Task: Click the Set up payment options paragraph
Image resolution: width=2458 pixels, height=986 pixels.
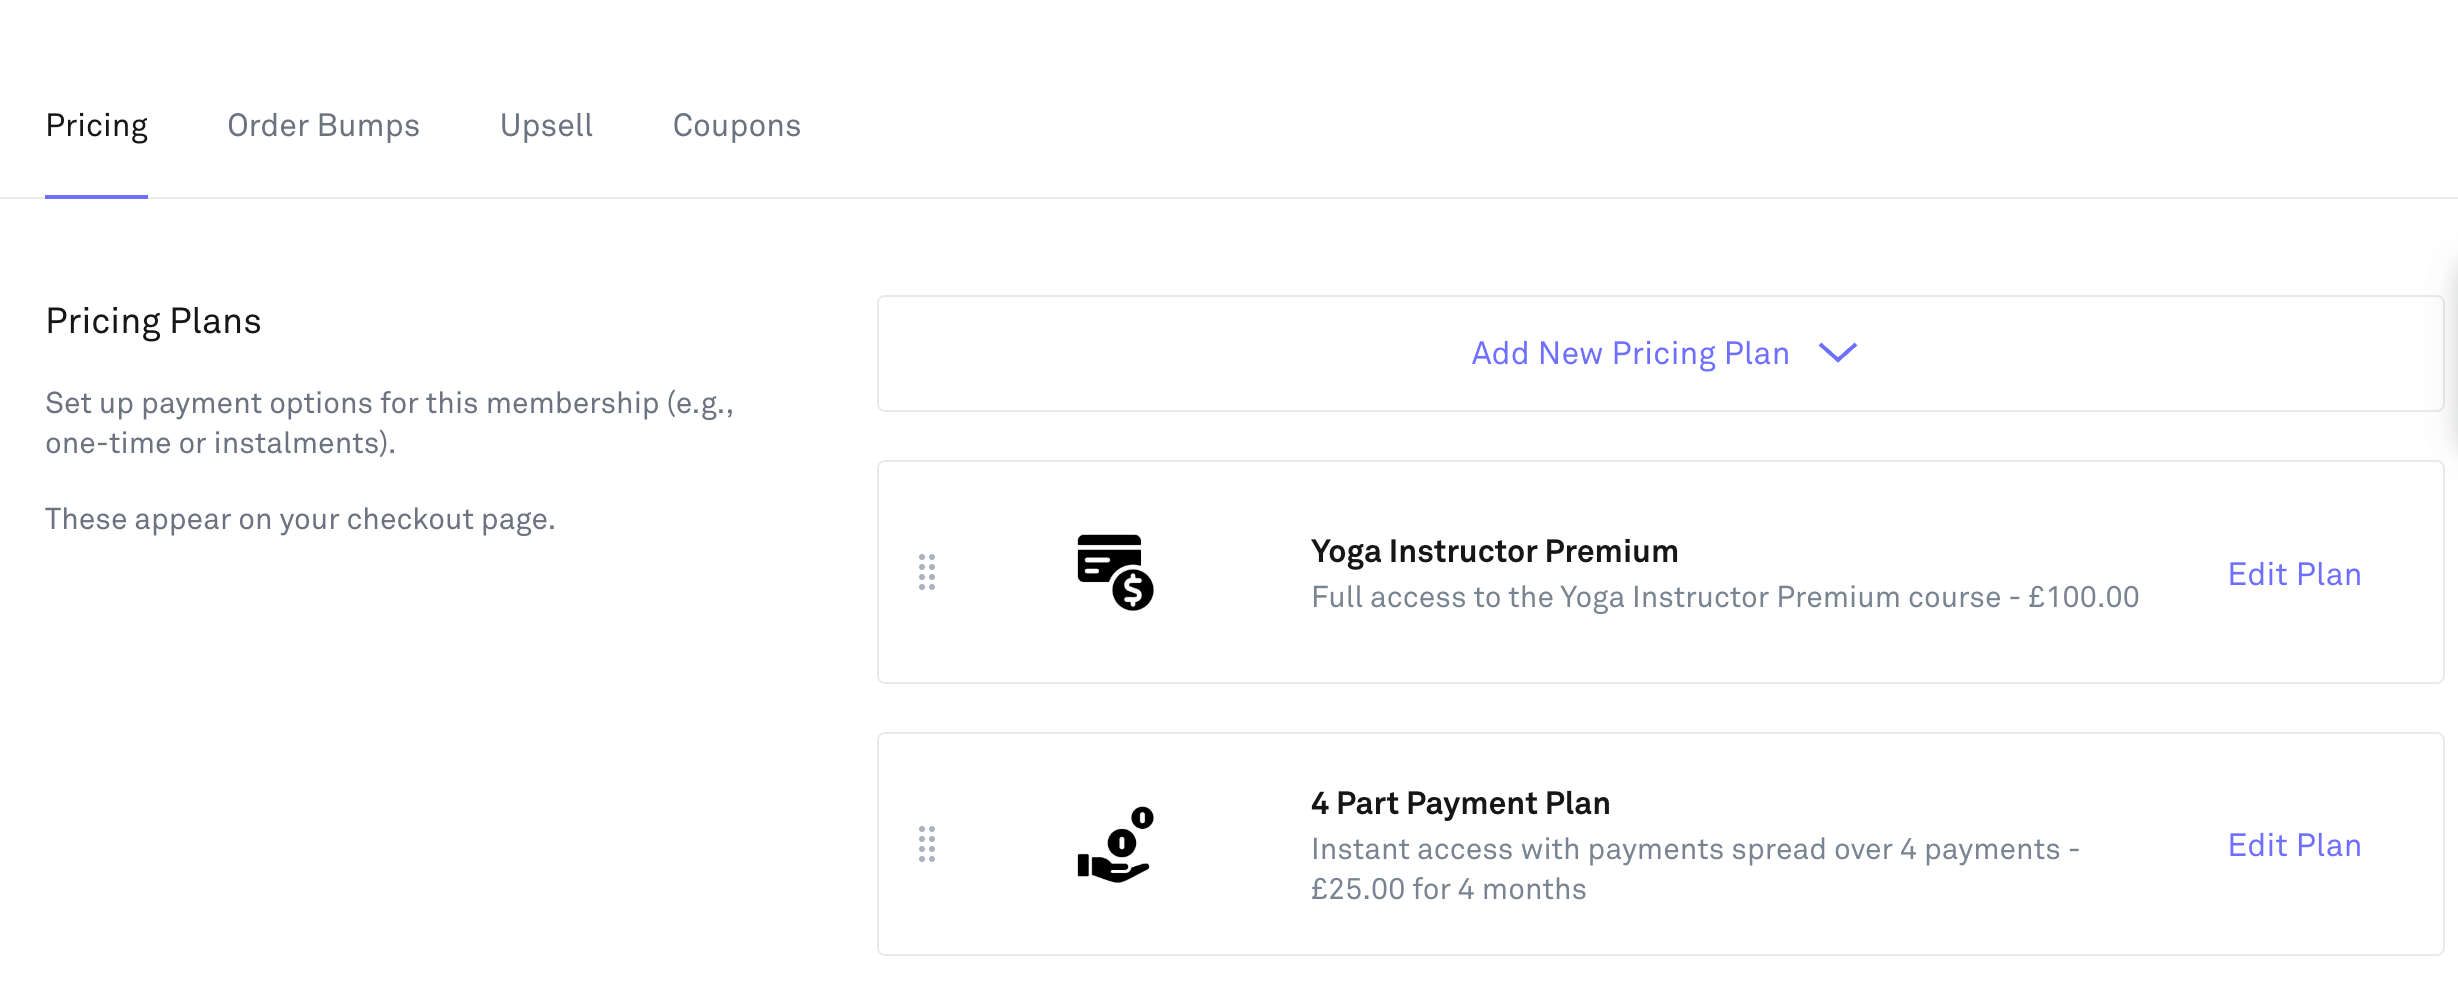Action: [x=389, y=423]
